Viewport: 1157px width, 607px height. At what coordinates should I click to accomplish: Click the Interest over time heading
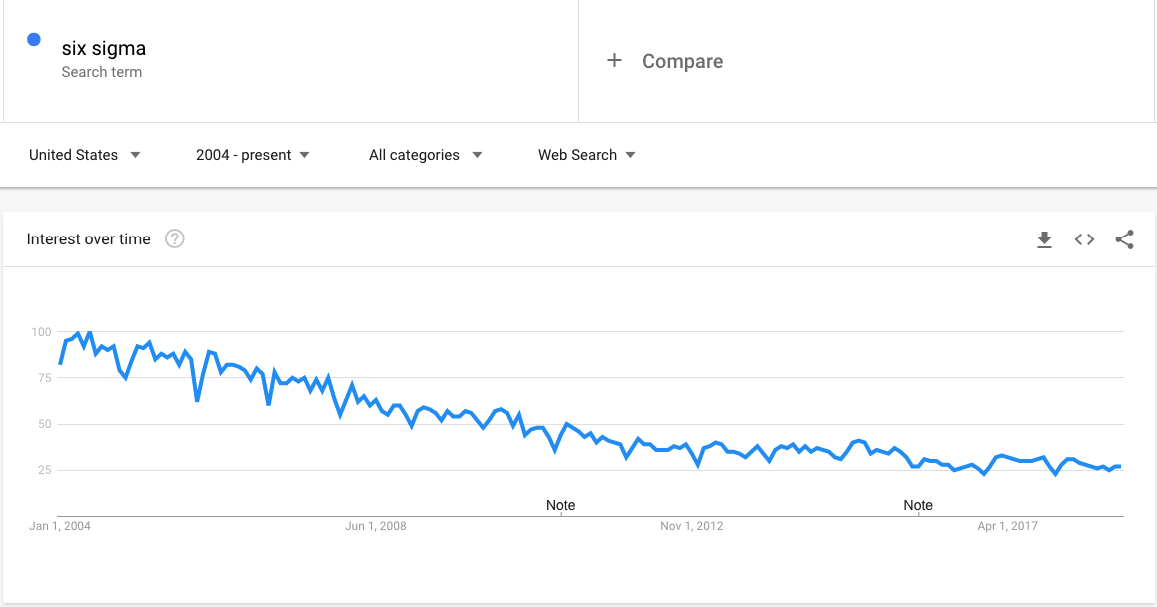click(89, 239)
